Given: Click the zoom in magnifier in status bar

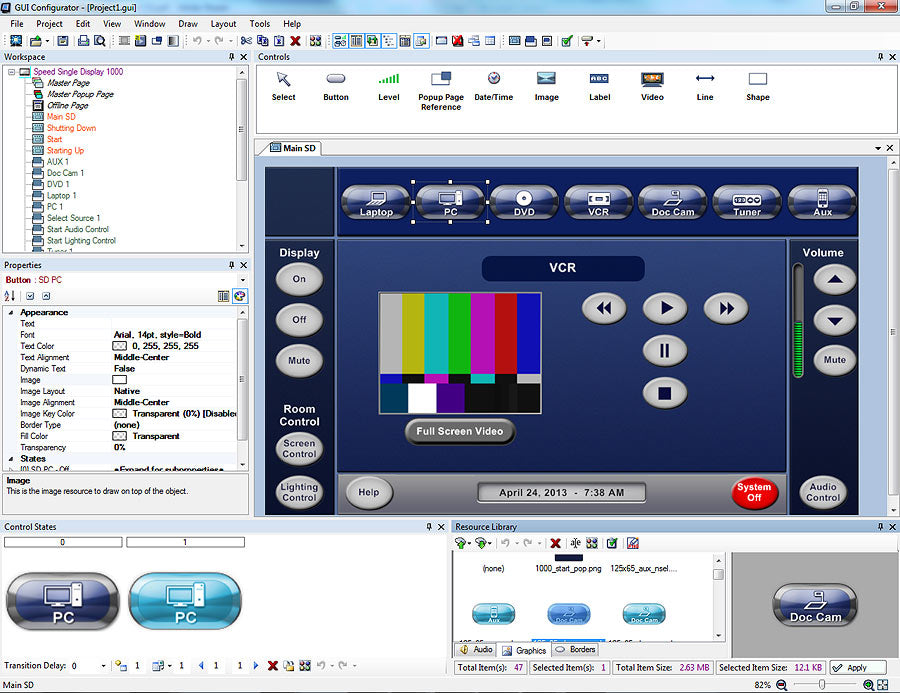Looking at the screenshot, I should (868, 684).
